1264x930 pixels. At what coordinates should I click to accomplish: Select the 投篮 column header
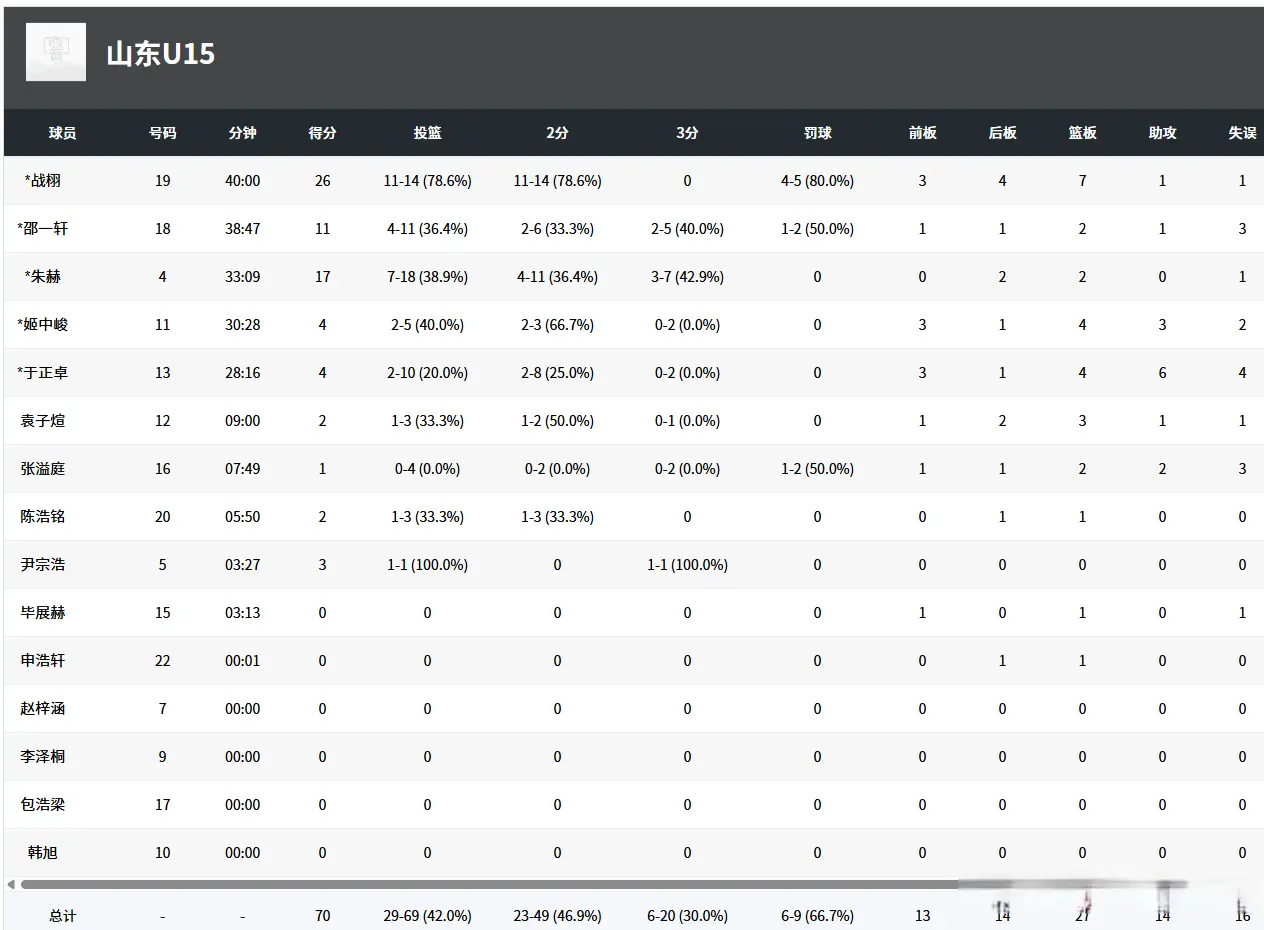pos(427,133)
